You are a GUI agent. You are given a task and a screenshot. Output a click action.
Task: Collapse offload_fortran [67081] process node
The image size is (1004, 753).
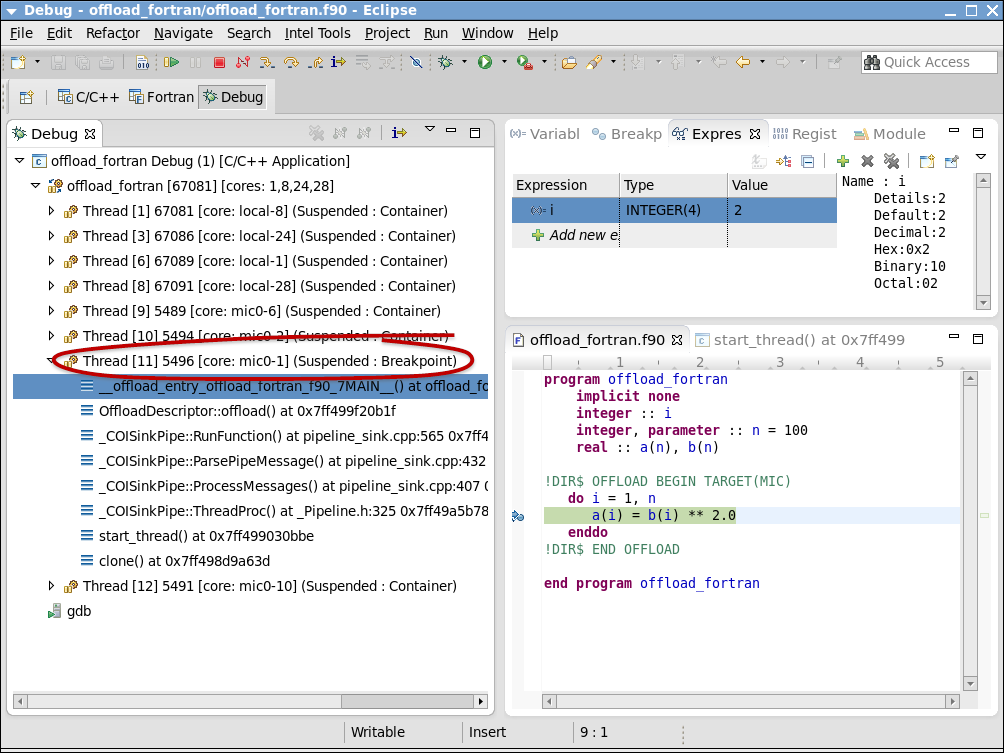(x=36, y=186)
